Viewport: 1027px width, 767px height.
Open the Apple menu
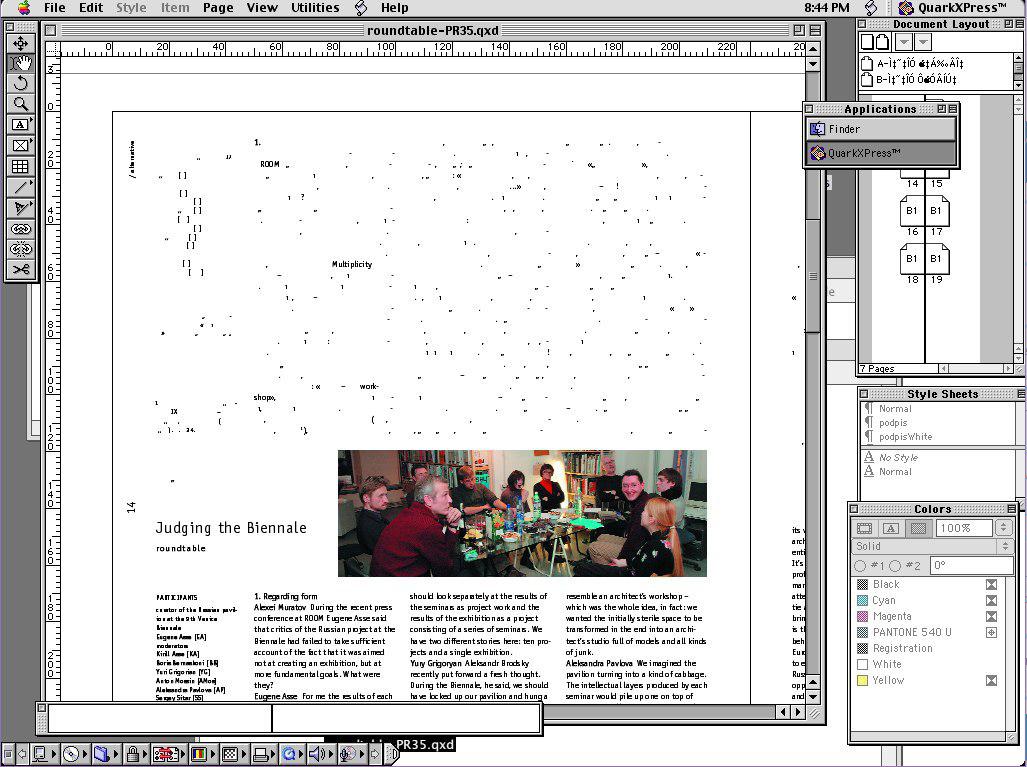[24, 8]
